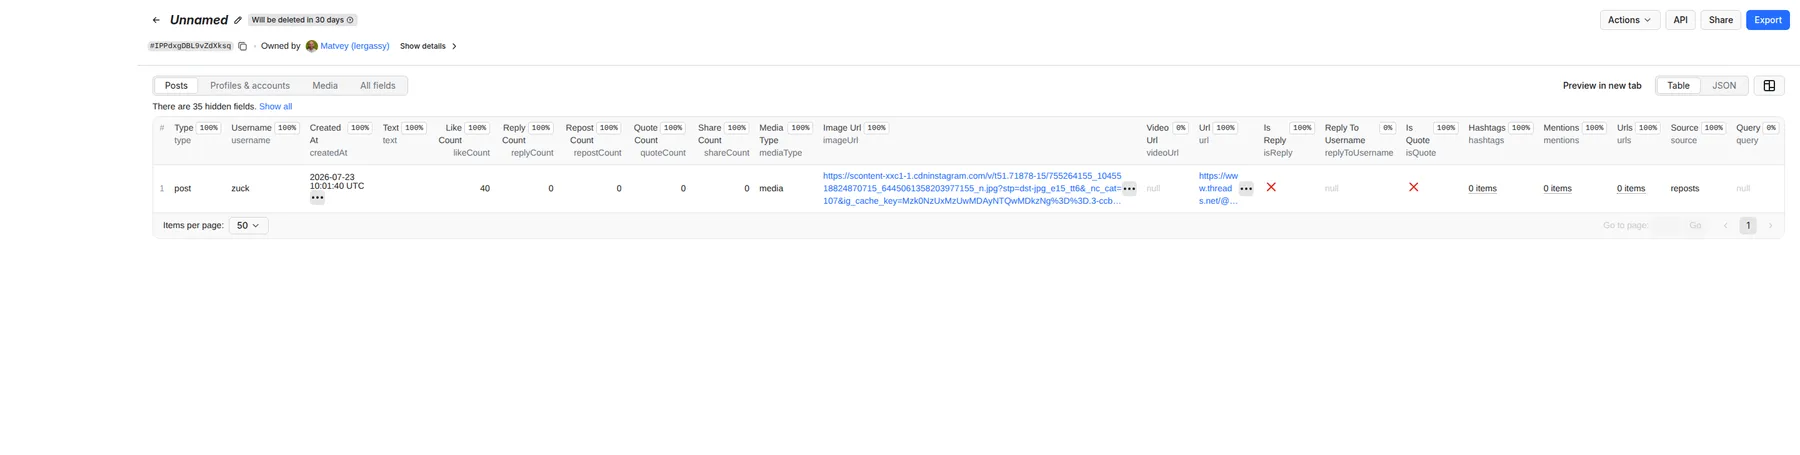Click the red X in Is Quote column
The height and width of the screenshot is (455, 1800).
click(x=1413, y=187)
